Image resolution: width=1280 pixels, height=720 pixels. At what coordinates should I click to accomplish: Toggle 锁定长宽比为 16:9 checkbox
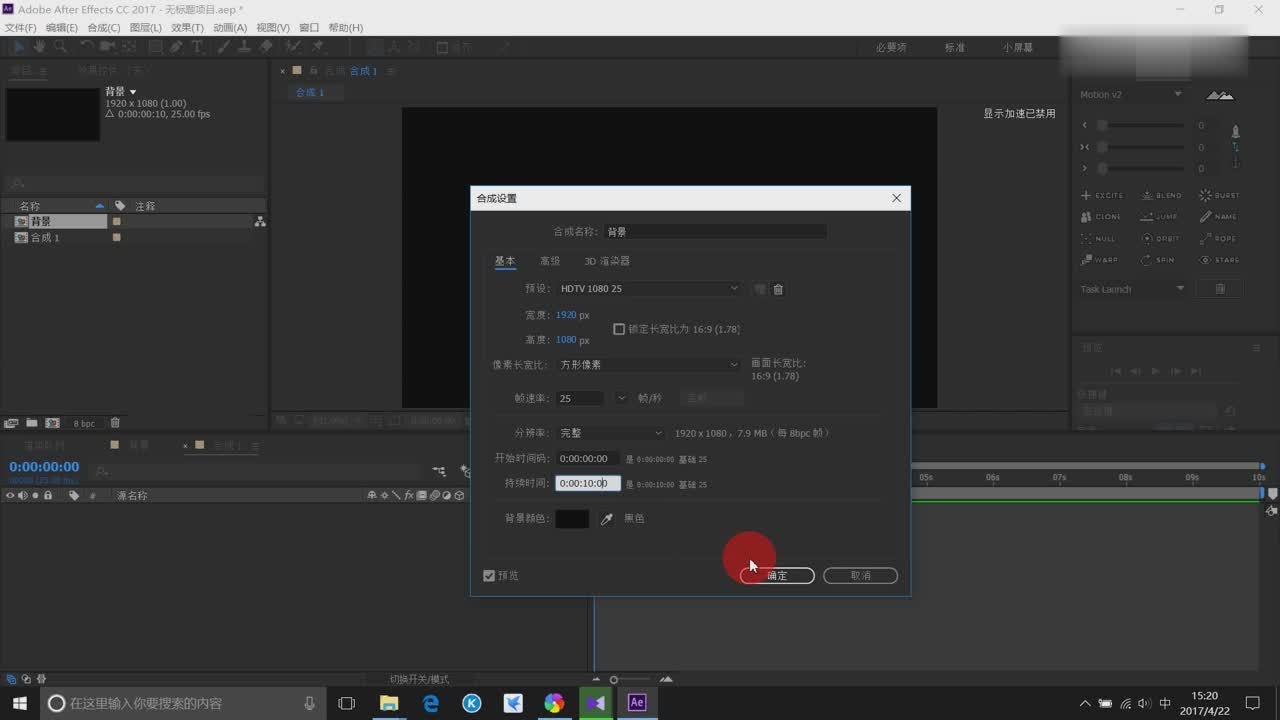coord(619,329)
